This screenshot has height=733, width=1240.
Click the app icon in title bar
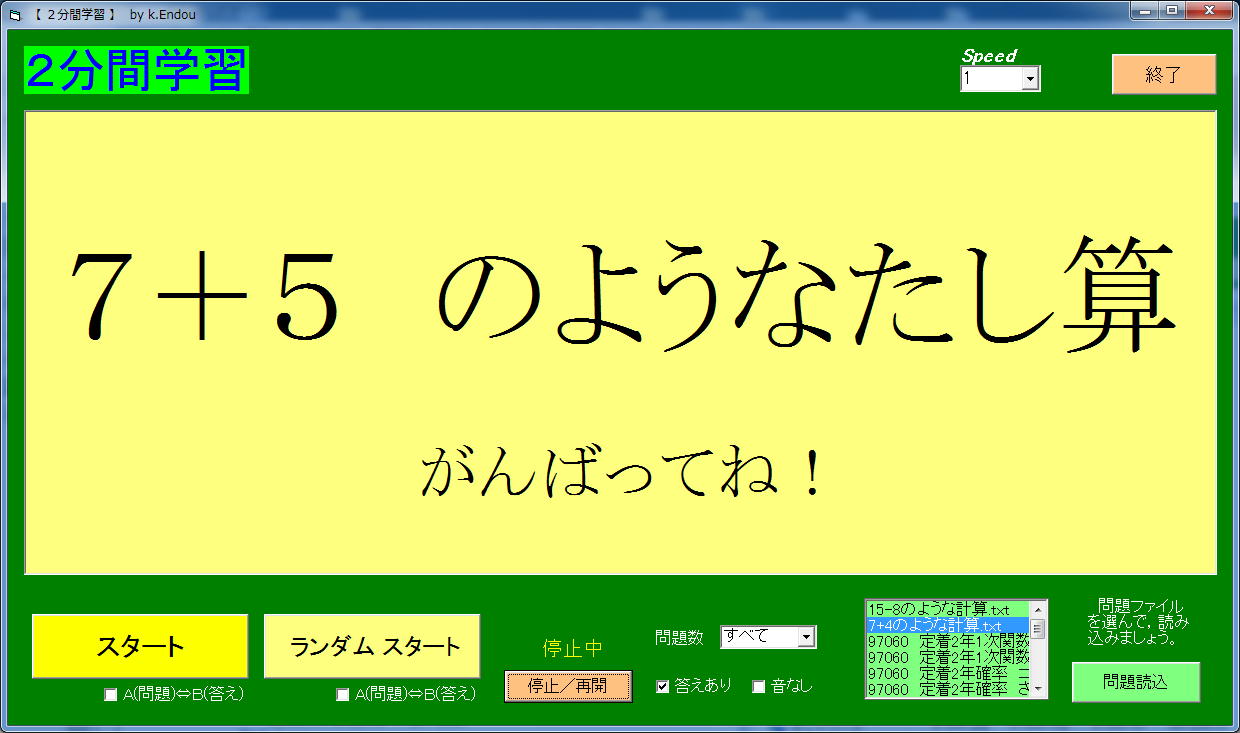click(x=14, y=13)
